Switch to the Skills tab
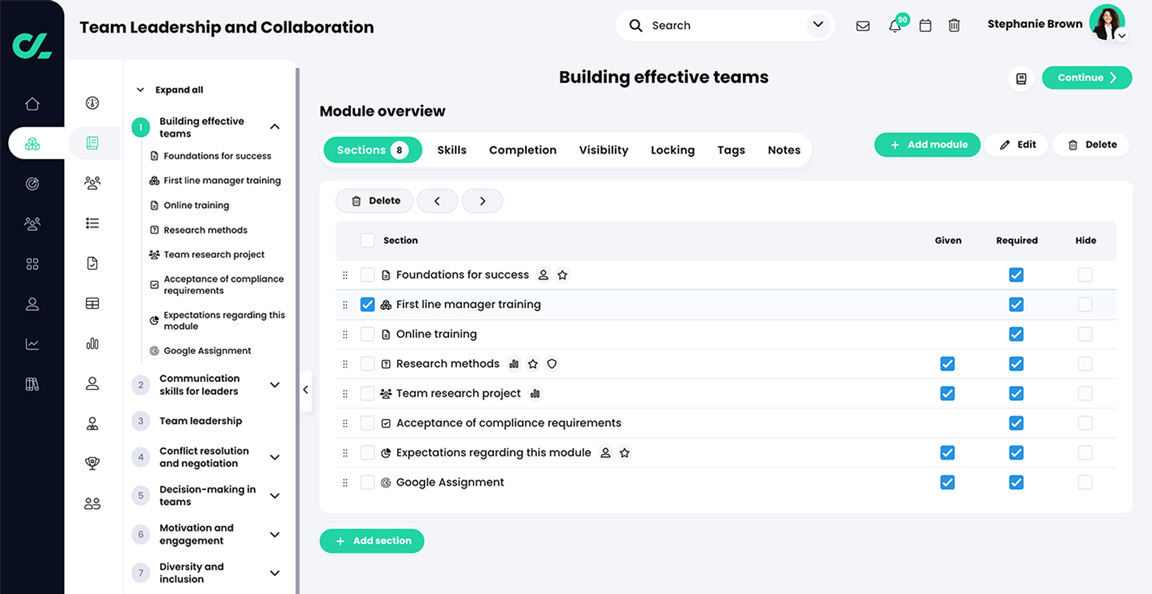1152x594 pixels. coord(451,149)
